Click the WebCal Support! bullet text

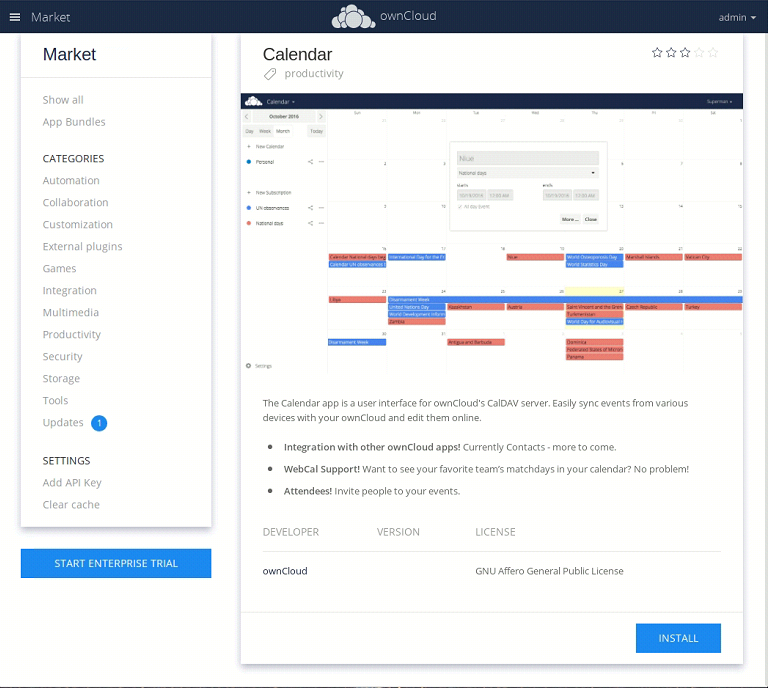coord(322,469)
